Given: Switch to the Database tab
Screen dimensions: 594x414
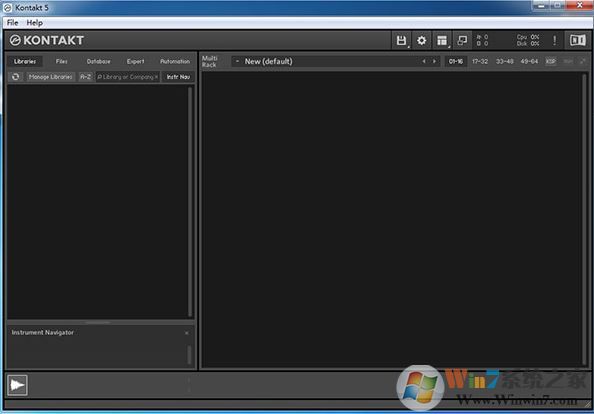Looking at the screenshot, I should 98,61.
